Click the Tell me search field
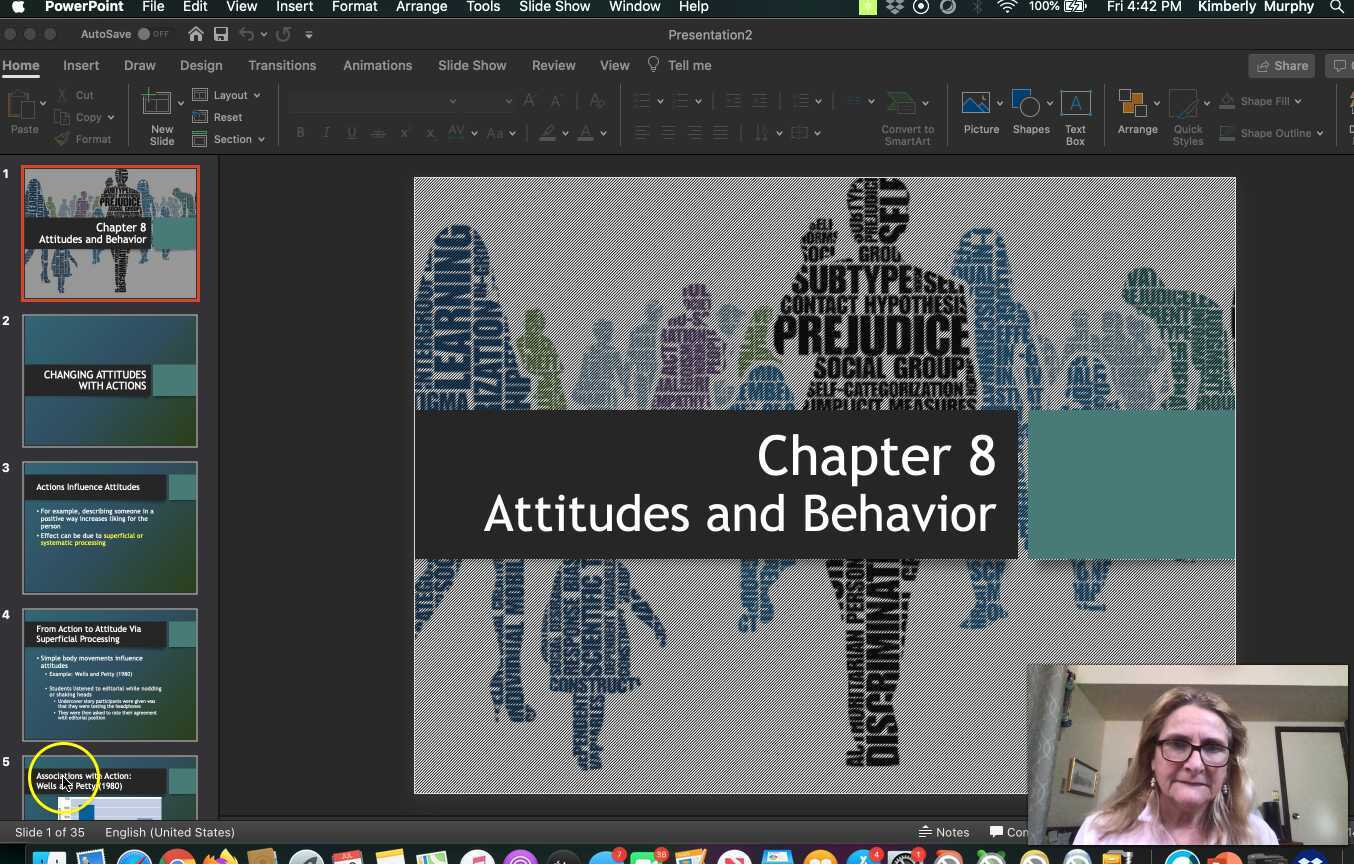Image resolution: width=1354 pixels, height=864 pixels. 689,65
